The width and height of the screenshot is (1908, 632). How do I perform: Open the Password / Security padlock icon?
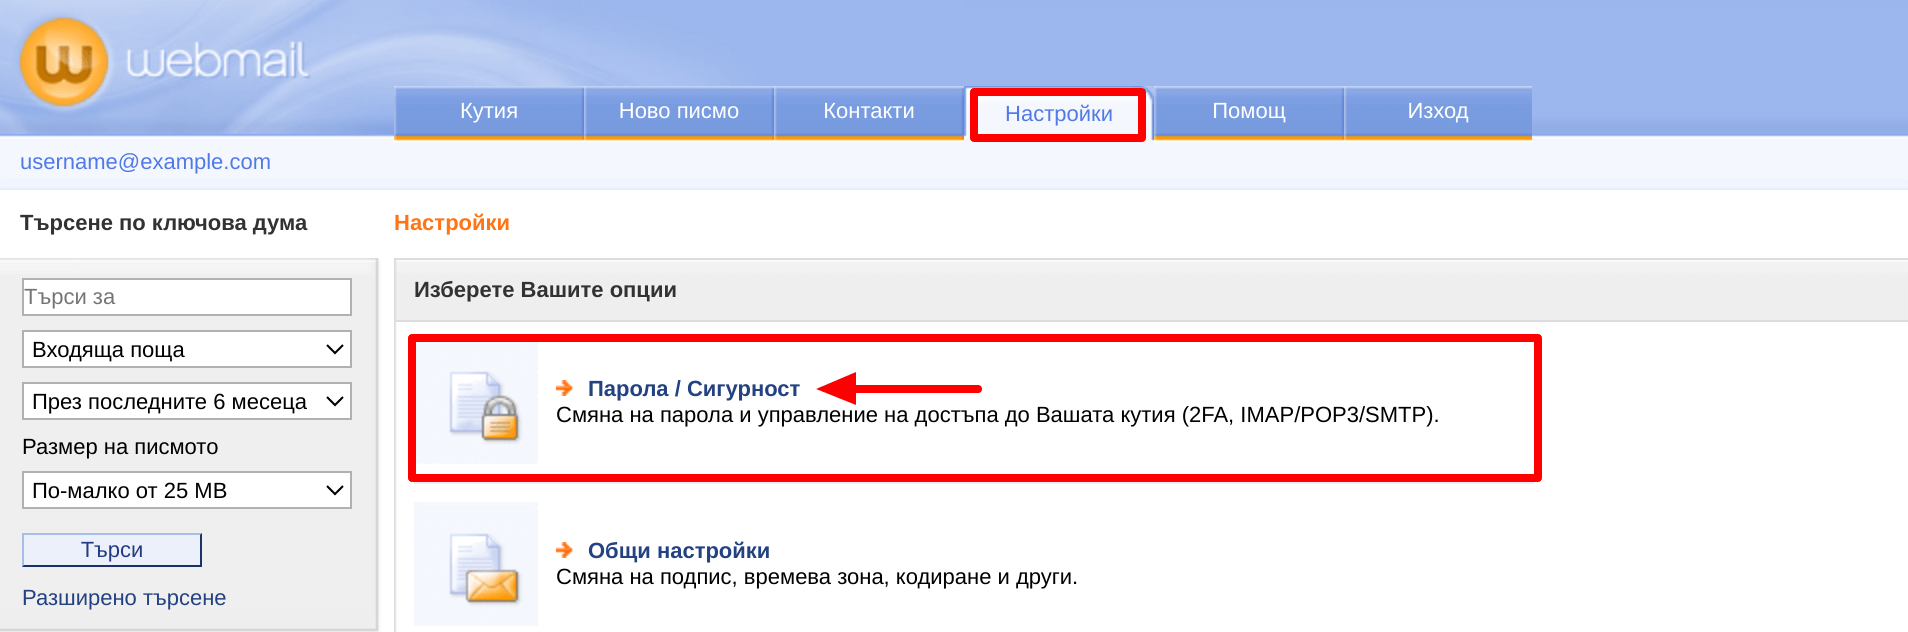click(476, 404)
